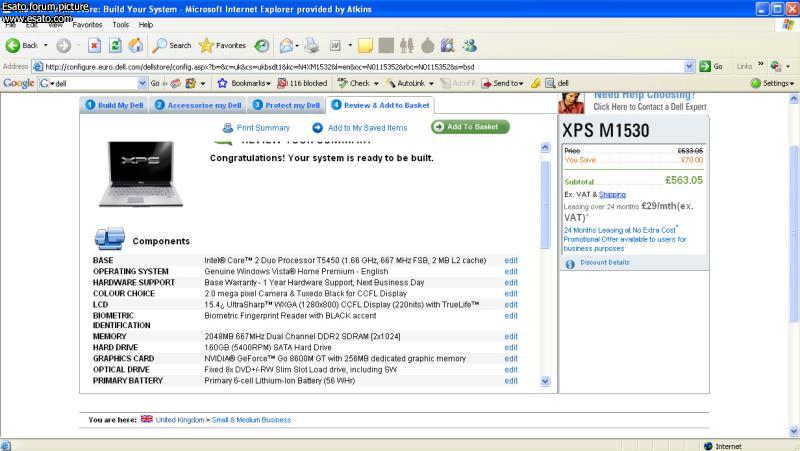
Task: Select Review & Add to Basket tab
Action: click(x=380, y=105)
